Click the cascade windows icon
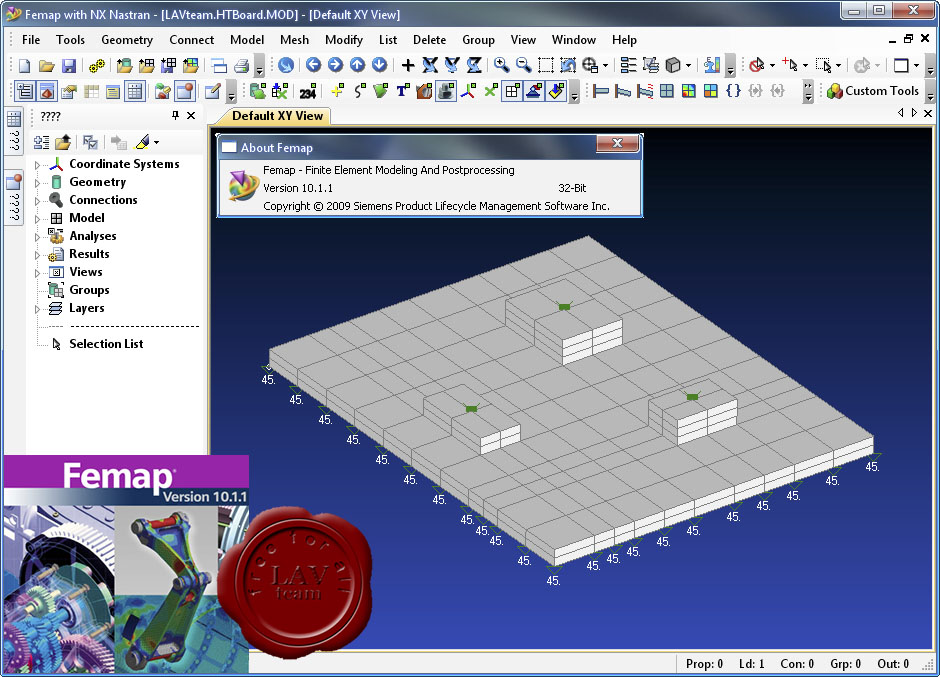Screen dimensions: 940x677 point(219,65)
